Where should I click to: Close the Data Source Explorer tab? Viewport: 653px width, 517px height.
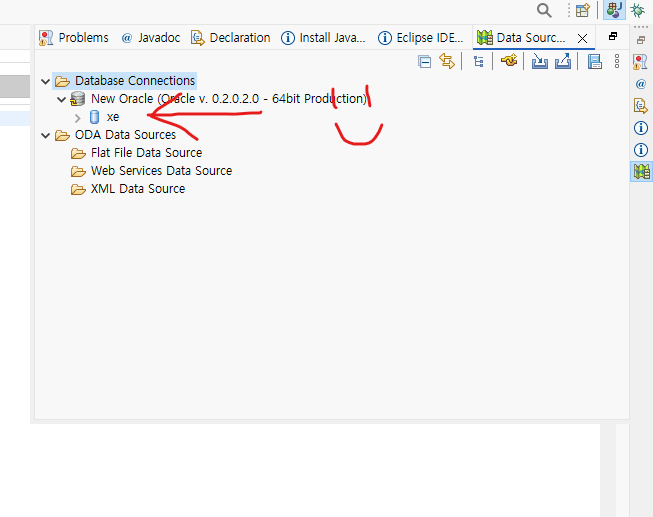(x=582, y=39)
